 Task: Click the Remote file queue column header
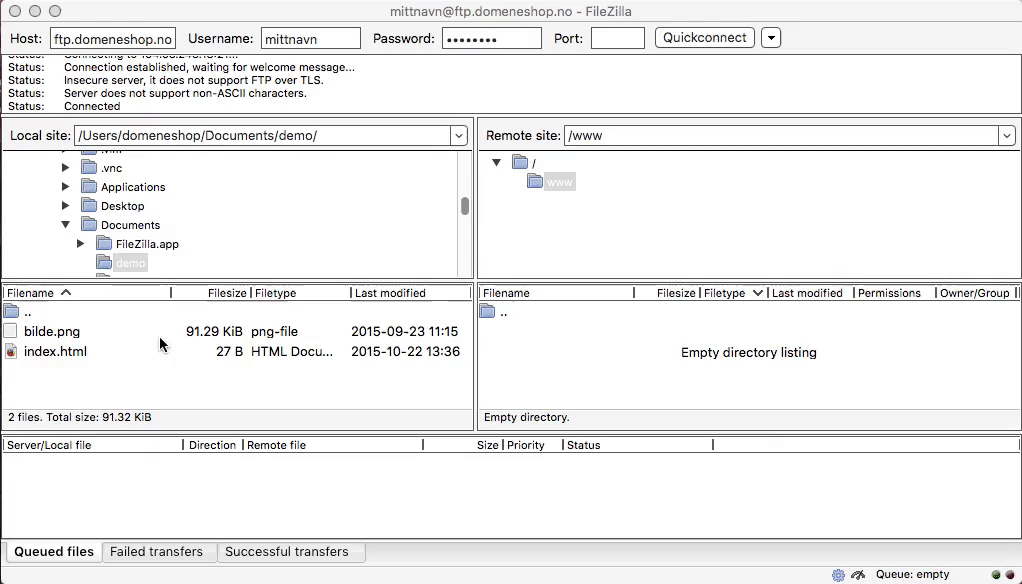click(x=333, y=445)
